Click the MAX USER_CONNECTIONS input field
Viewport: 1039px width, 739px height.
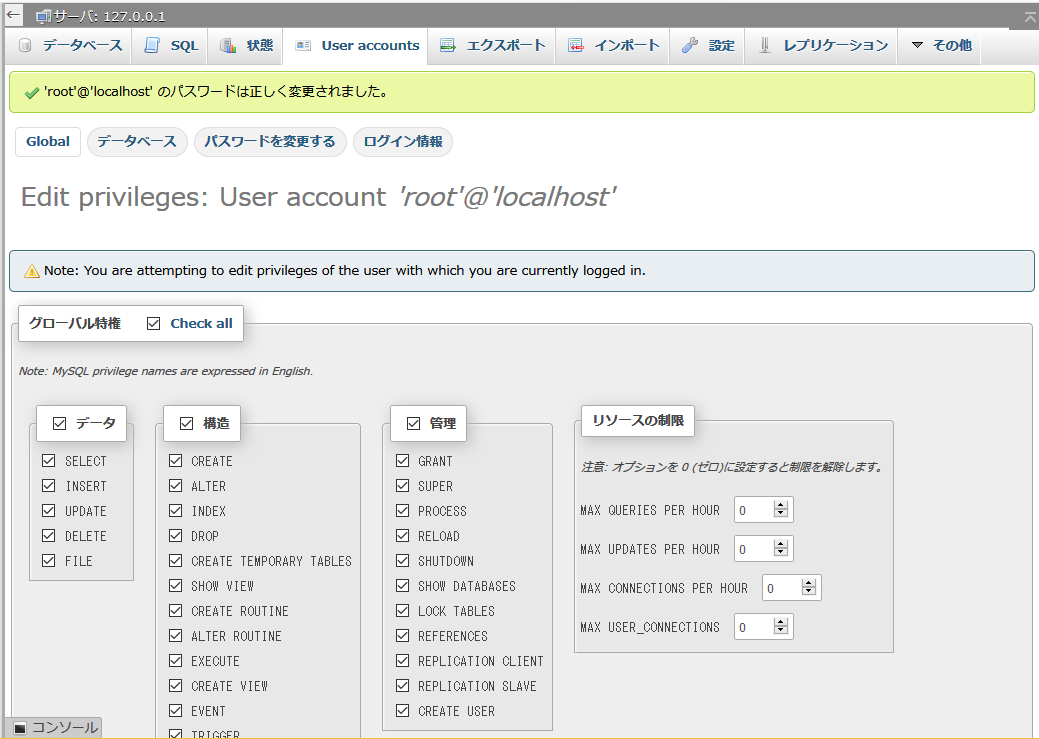click(754, 627)
